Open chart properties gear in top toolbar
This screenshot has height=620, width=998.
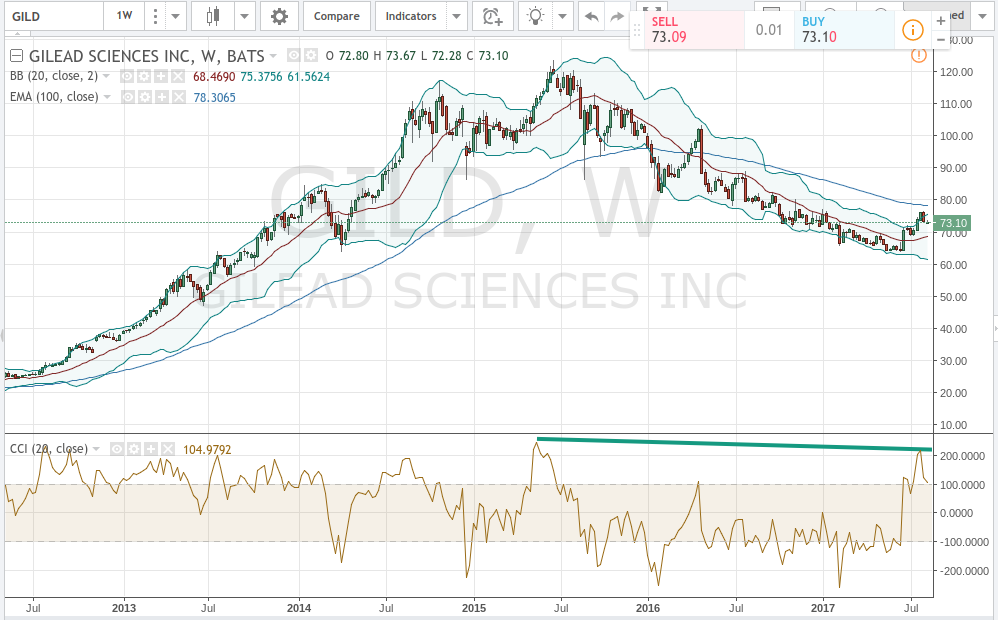pos(279,17)
